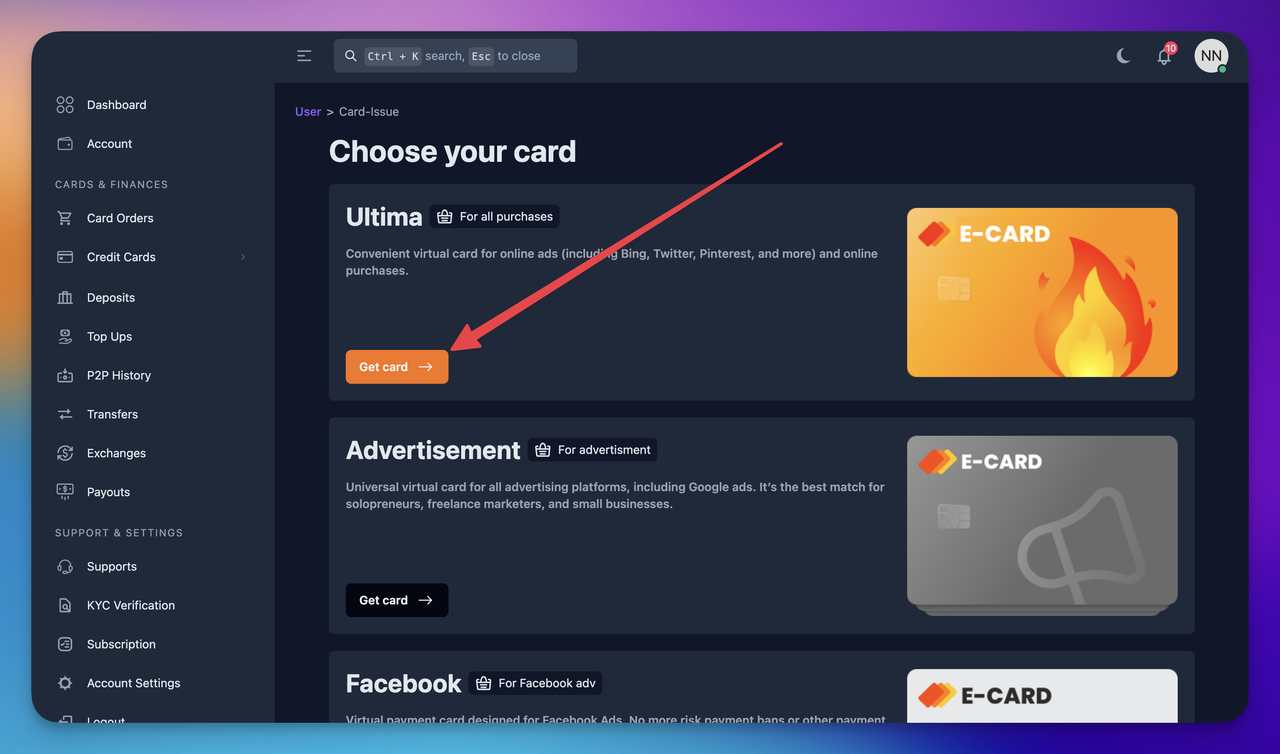Collapse sidebar with hamburger menu icon
1280x754 pixels.
click(304, 56)
